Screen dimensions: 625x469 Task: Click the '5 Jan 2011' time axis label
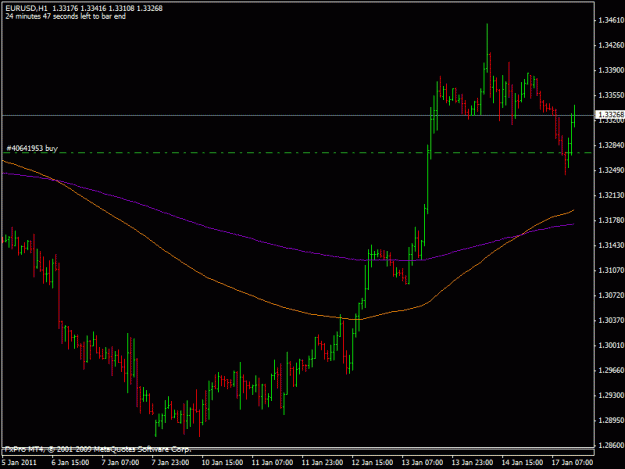[x=19, y=463]
